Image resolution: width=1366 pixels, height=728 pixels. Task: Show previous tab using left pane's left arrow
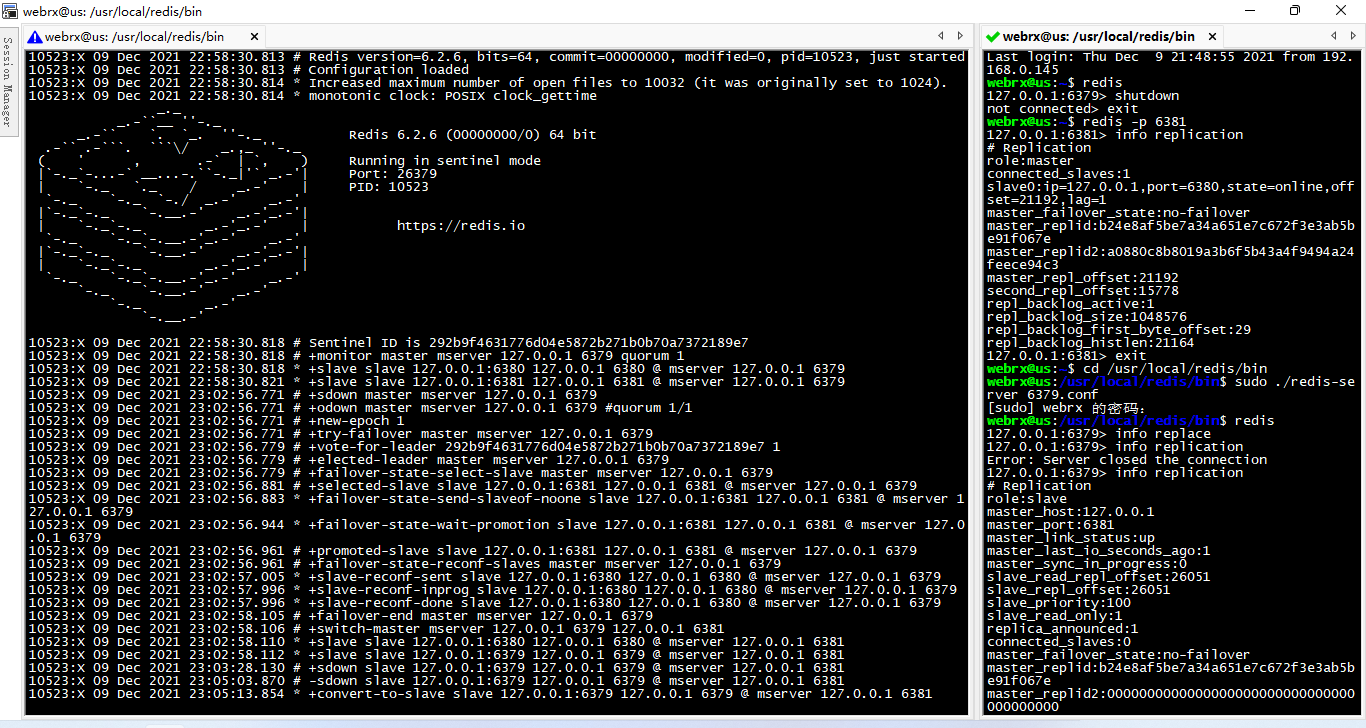(x=940, y=36)
